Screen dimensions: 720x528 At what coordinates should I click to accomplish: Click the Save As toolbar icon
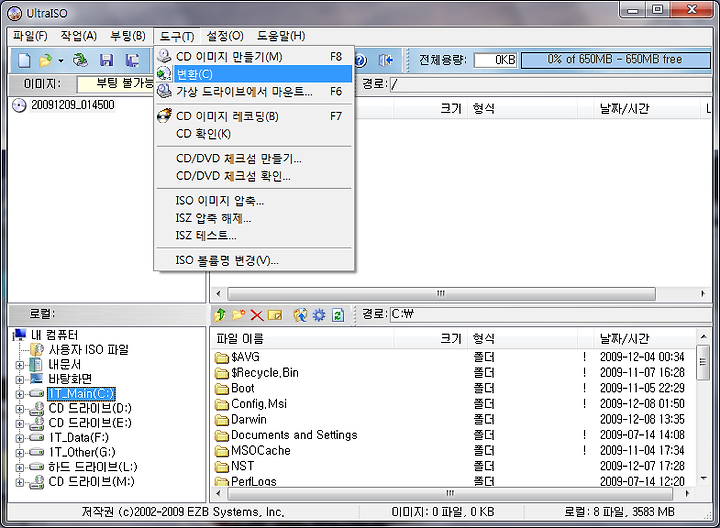click(x=132, y=60)
